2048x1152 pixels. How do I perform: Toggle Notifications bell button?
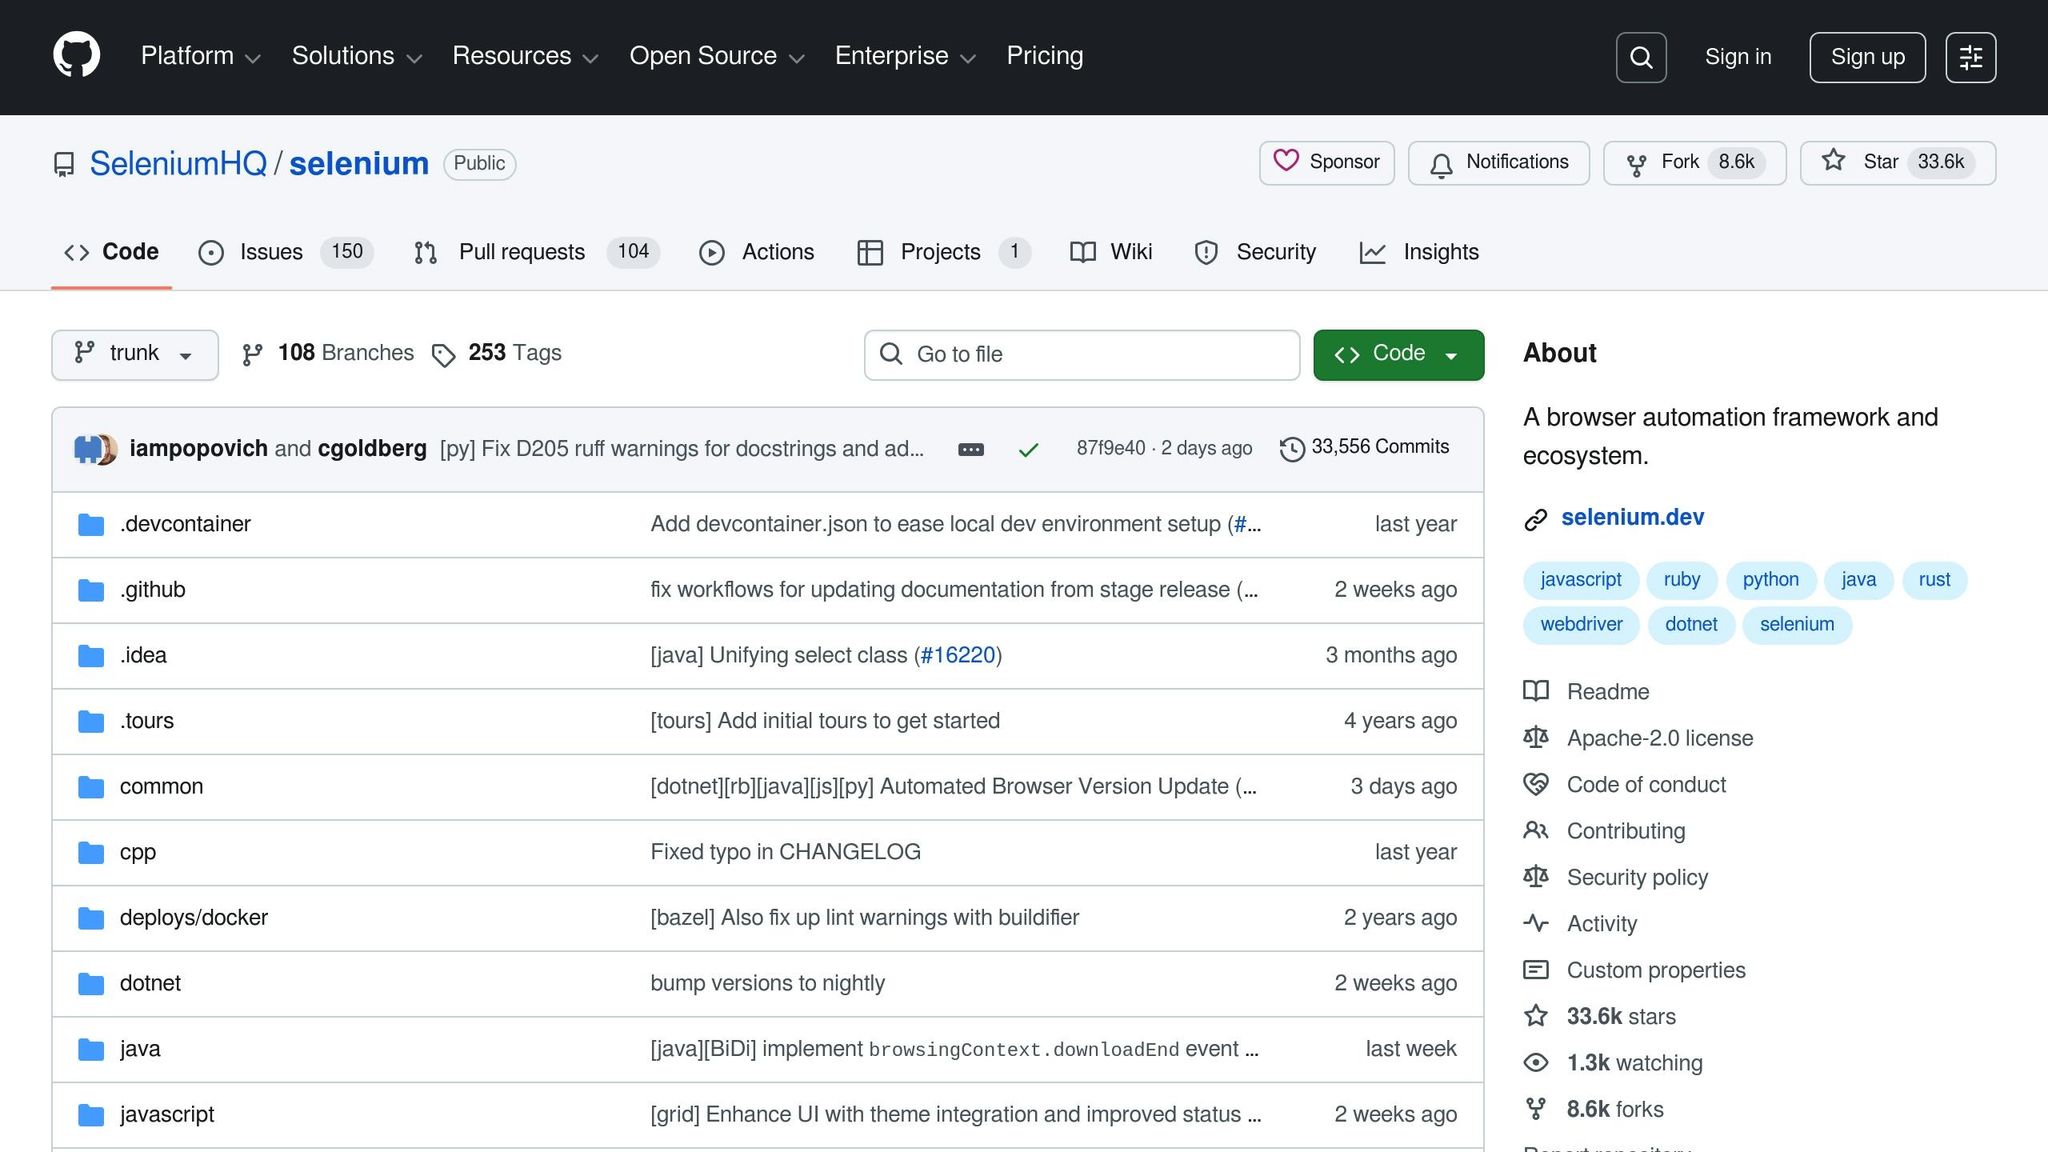pyautogui.click(x=1498, y=162)
